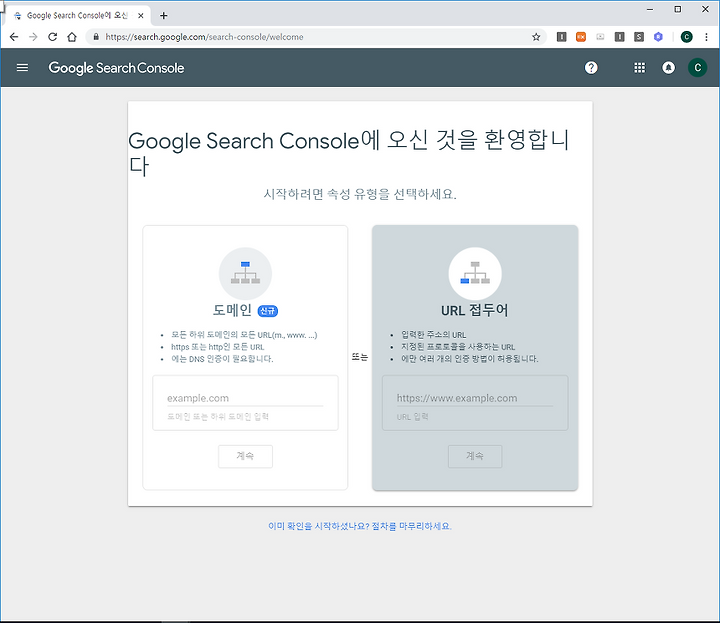Go to browser home page

pyautogui.click(x=72, y=37)
